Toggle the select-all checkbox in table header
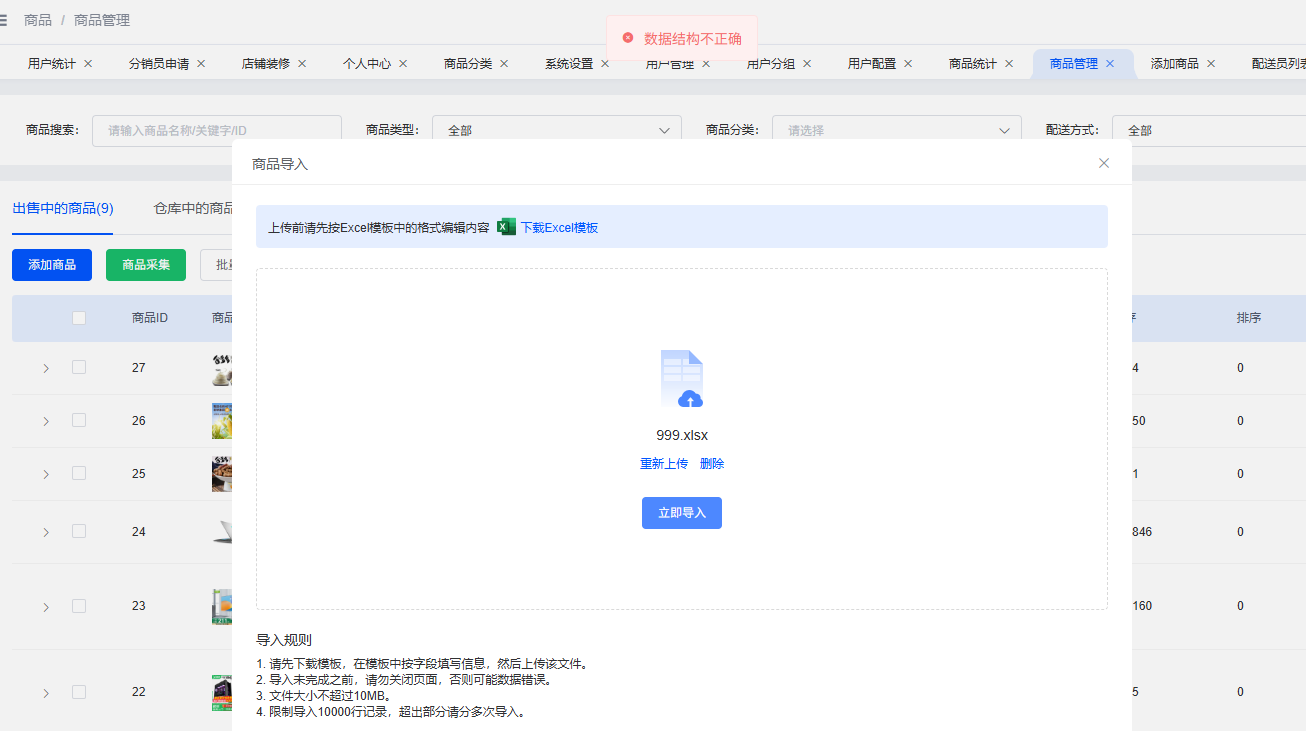 pyautogui.click(x=79, y=318)
